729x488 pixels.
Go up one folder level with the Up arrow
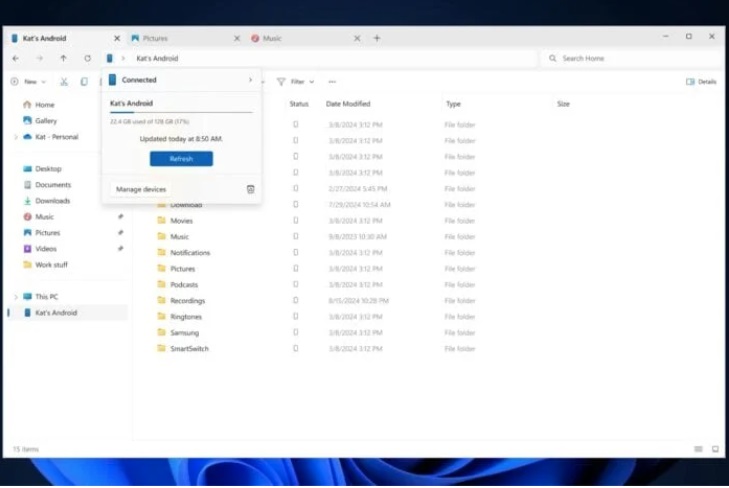pyautogui.click(x=63, y=59)
